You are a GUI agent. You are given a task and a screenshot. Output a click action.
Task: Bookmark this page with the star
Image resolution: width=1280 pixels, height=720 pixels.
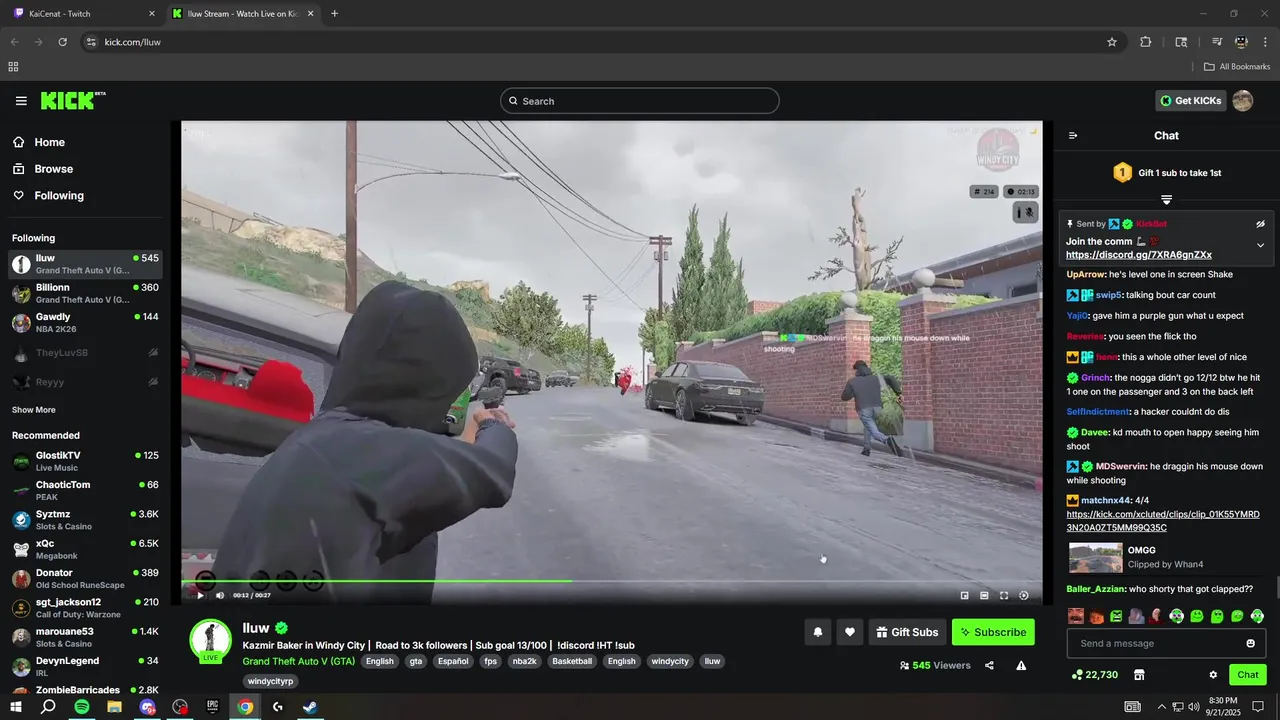click(x=1112, y=42)
